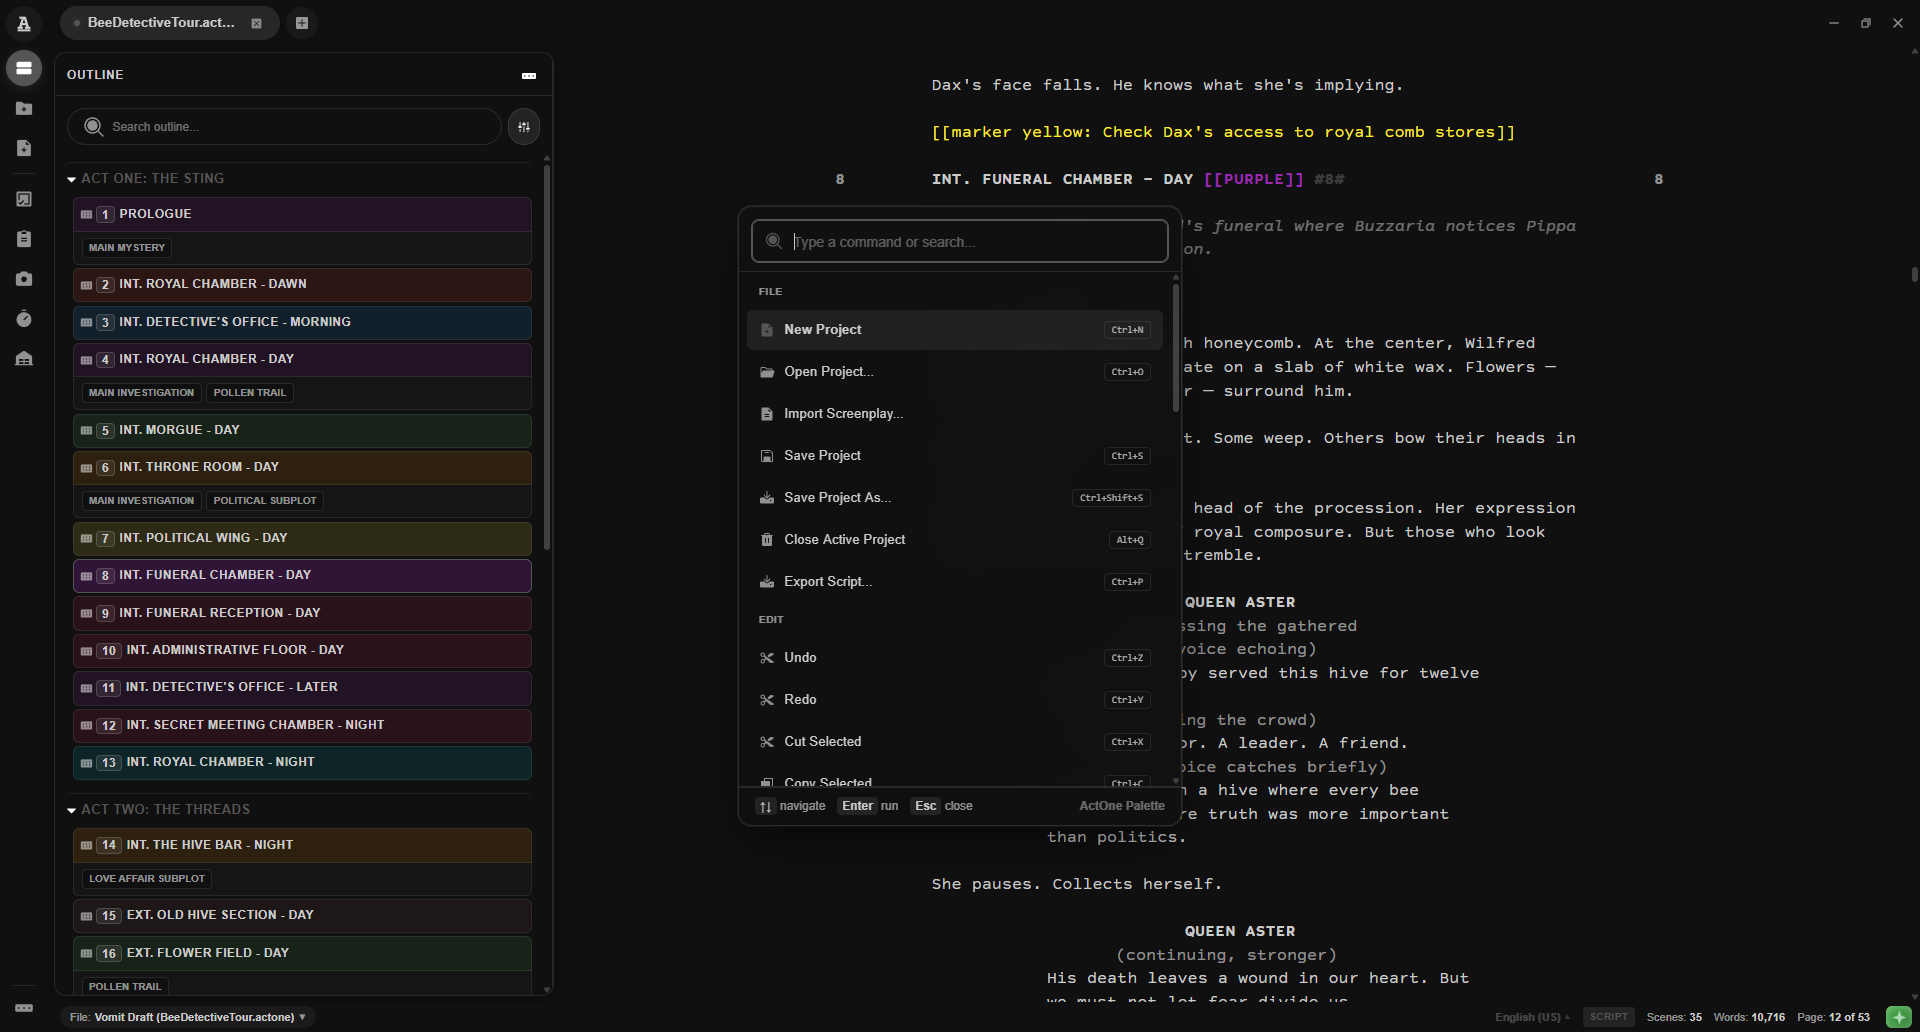The image size is (1920, 1032).
Task: Select scene 6 INT. THRONE ROOM - DAY
Action: [302, 467]
